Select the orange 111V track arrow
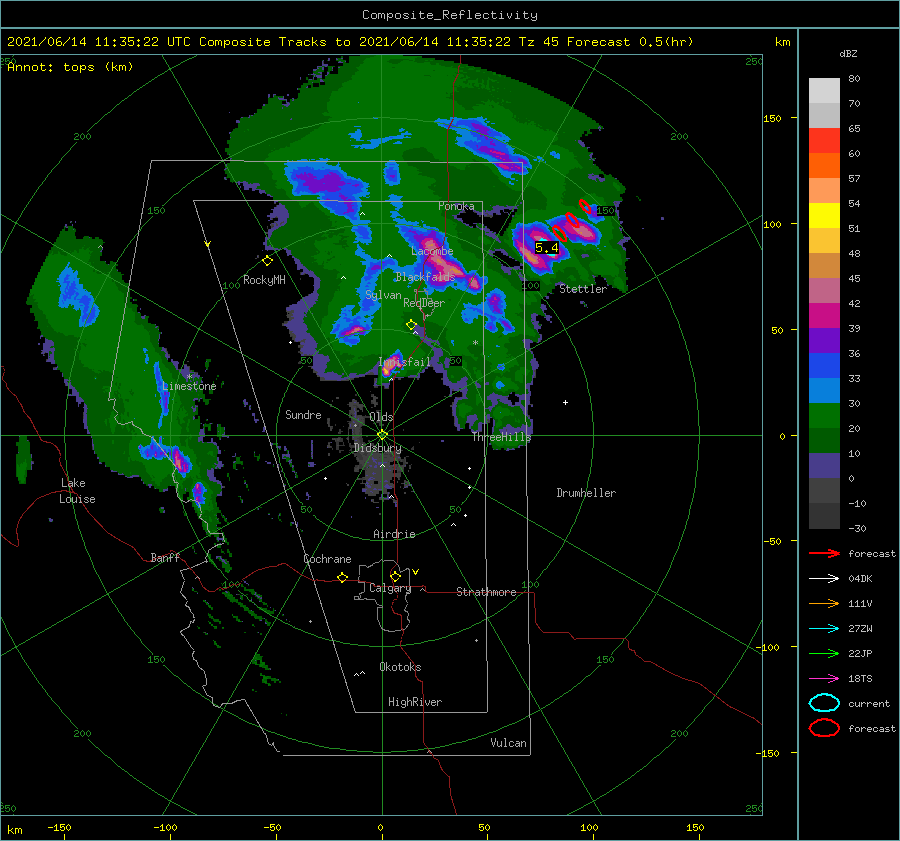Image resolution: width=900 pixels, height=841 pixels. point(824,603)
